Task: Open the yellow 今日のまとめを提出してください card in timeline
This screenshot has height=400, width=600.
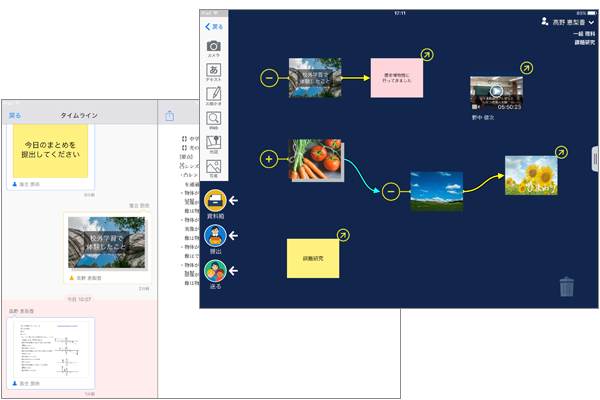Action: point(51,151)
